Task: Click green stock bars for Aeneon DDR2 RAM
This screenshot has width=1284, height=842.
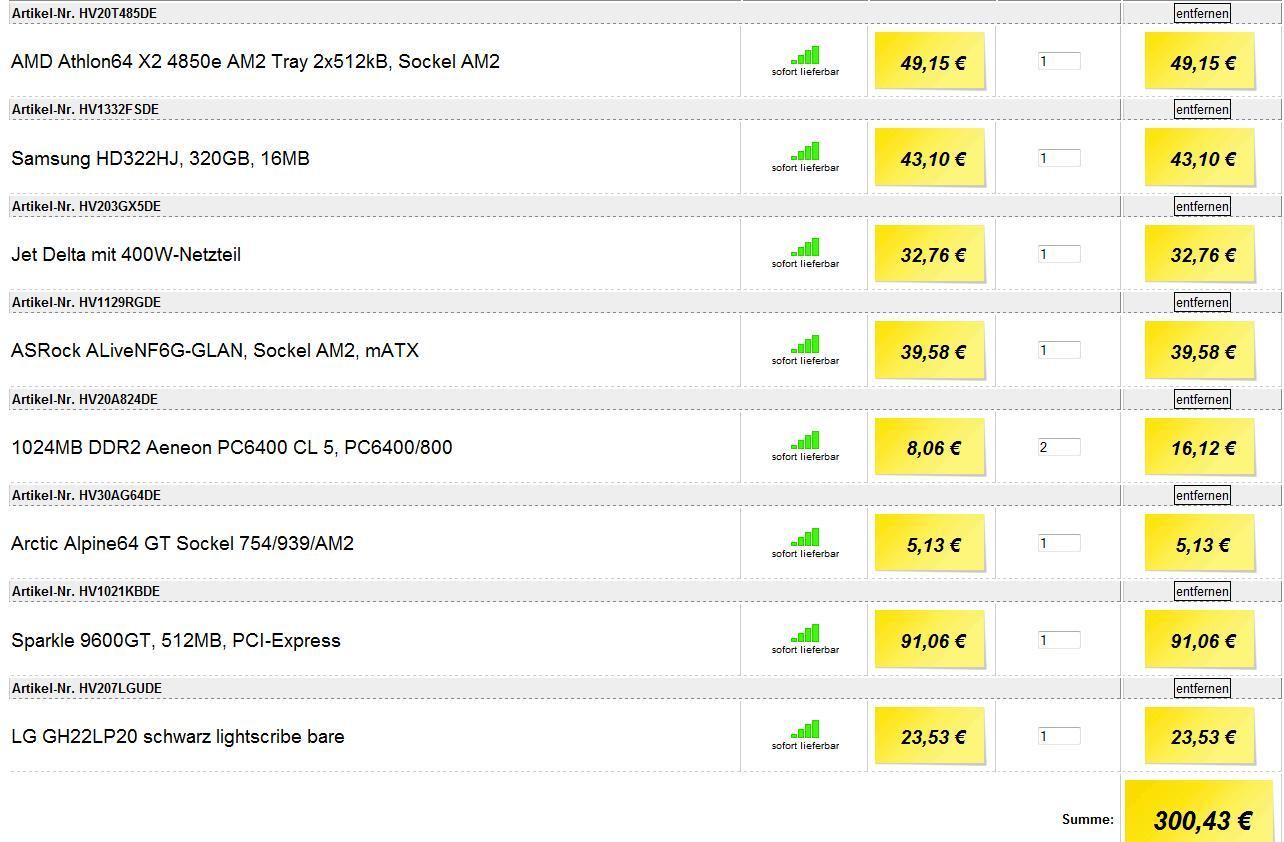Action: point(805,441)
